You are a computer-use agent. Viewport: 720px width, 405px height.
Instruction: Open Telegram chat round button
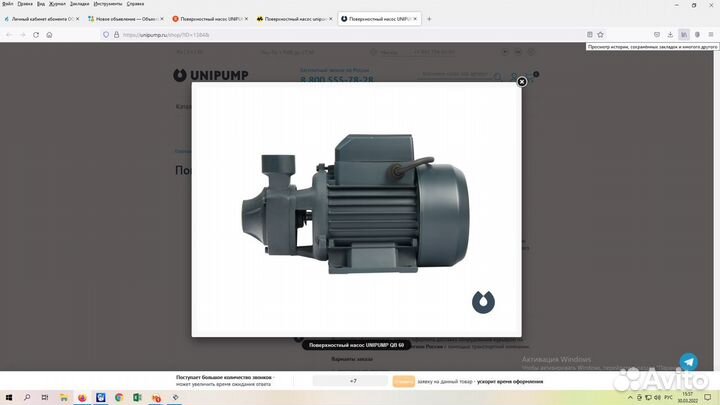(x=689, y=362)
